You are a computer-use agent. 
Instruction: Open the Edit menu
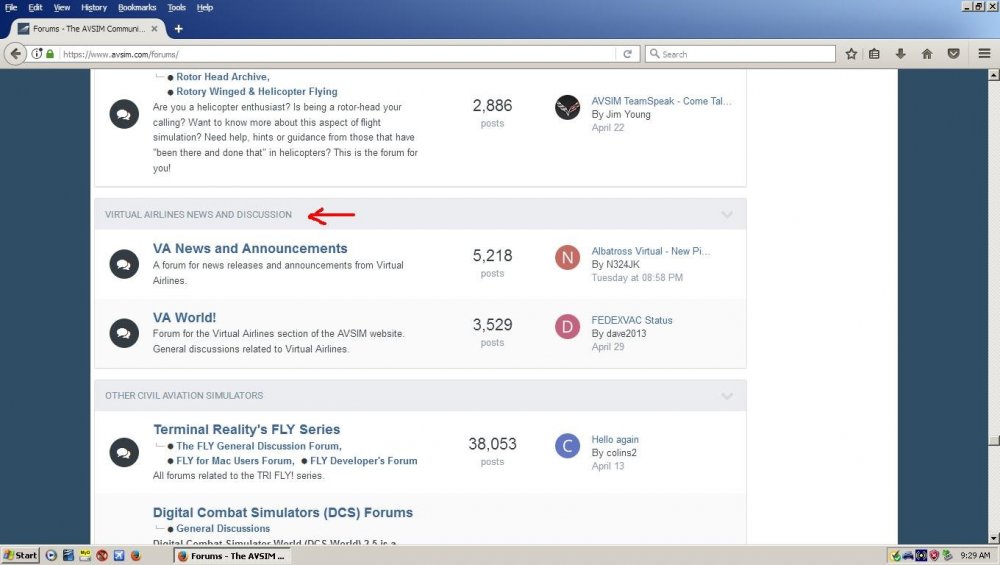[35, 8]
